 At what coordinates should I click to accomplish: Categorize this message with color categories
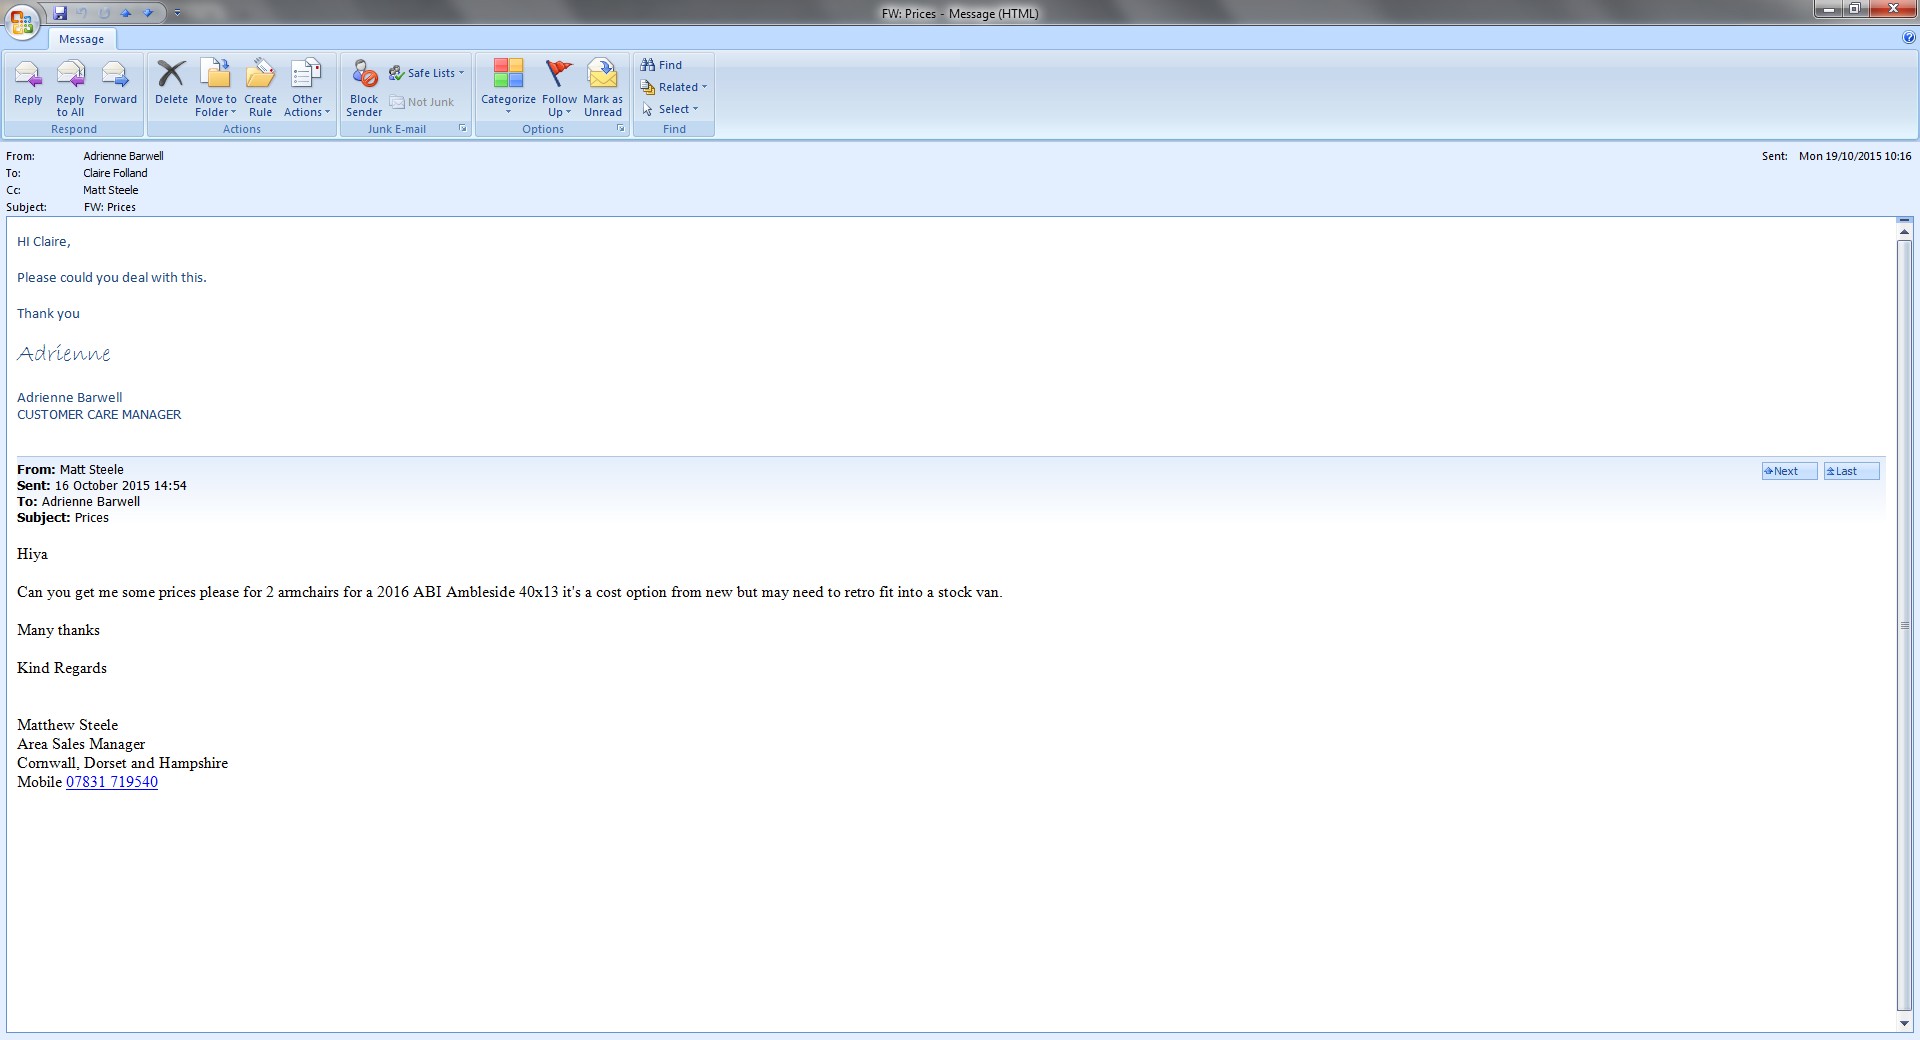508,88
